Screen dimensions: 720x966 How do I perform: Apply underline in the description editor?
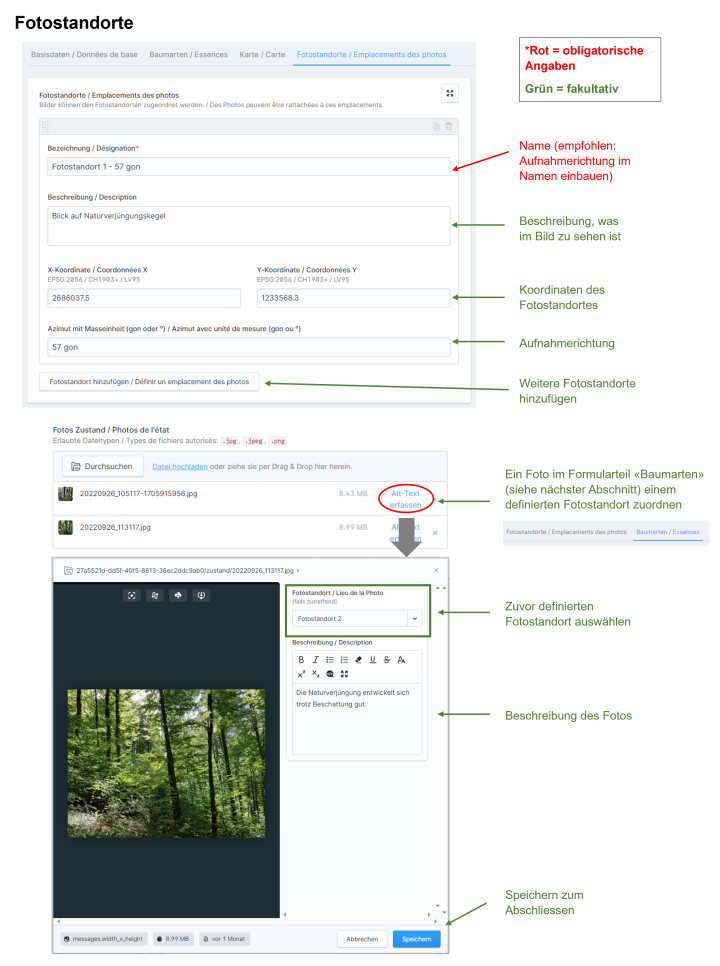tap(373, 660)
